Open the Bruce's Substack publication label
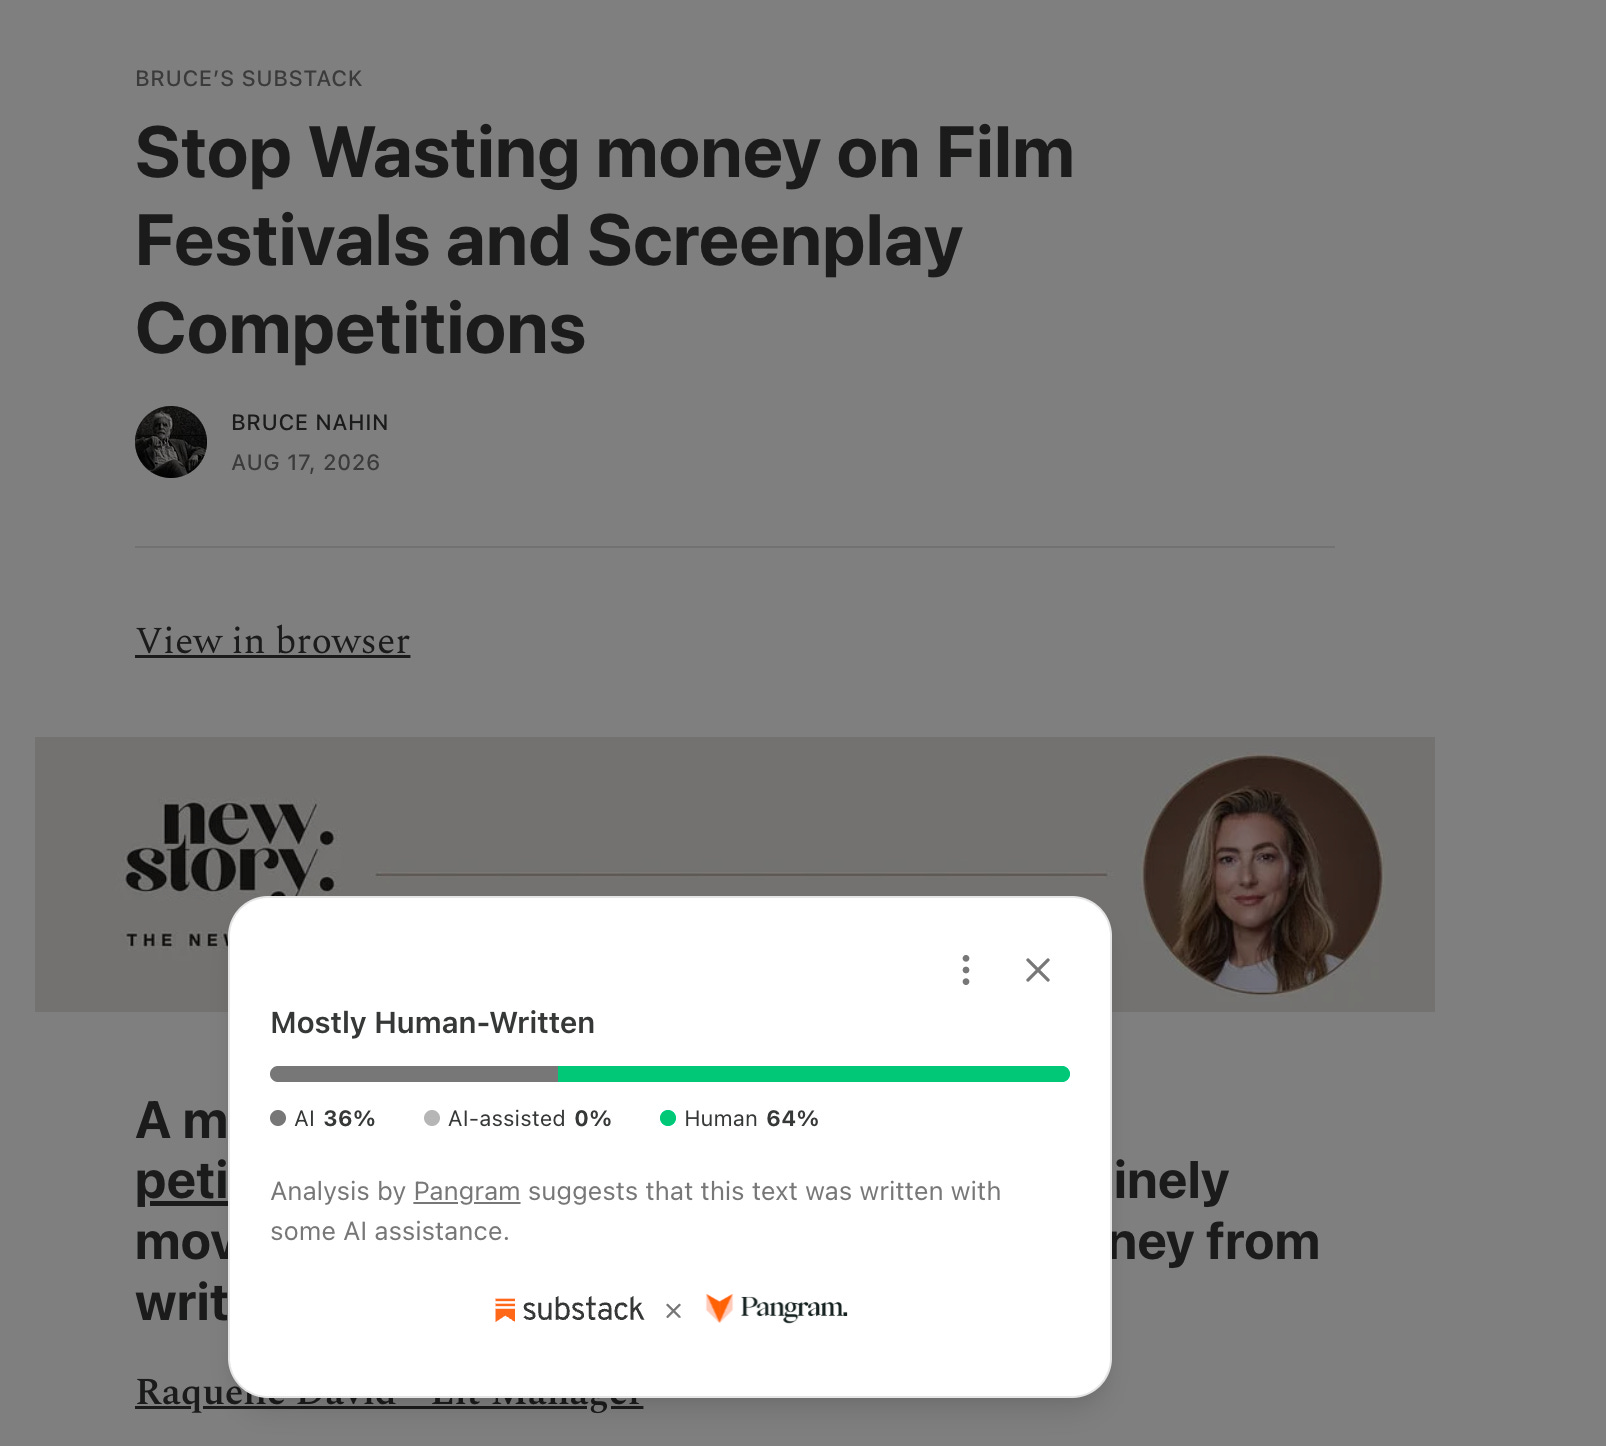Viewport: 1606px width, 1446px height. pyautogui.click(x=249, y=78)
